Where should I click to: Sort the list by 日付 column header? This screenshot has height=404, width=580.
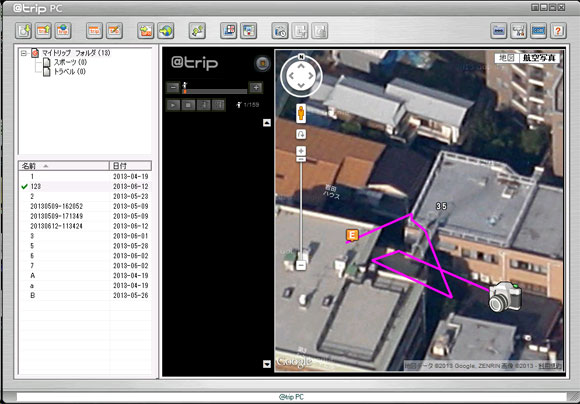[x=130, y=166]
